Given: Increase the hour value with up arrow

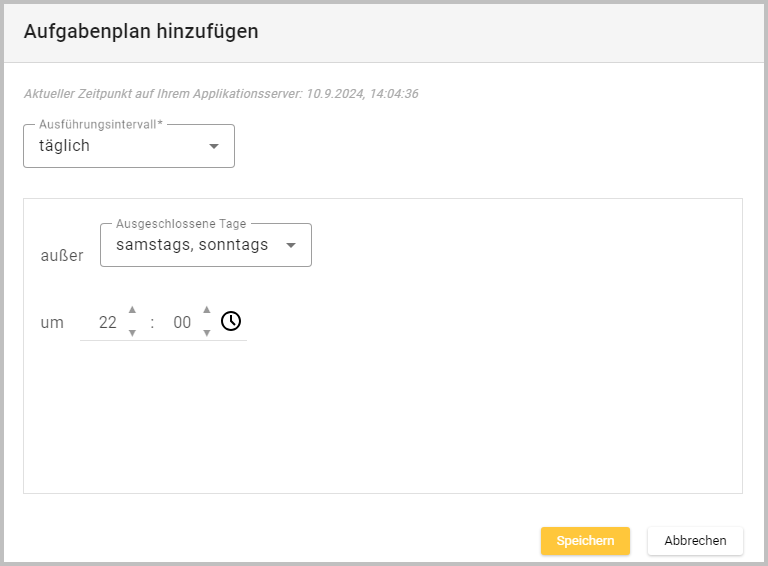Looking at the screenshot, I should coord(132,310).
